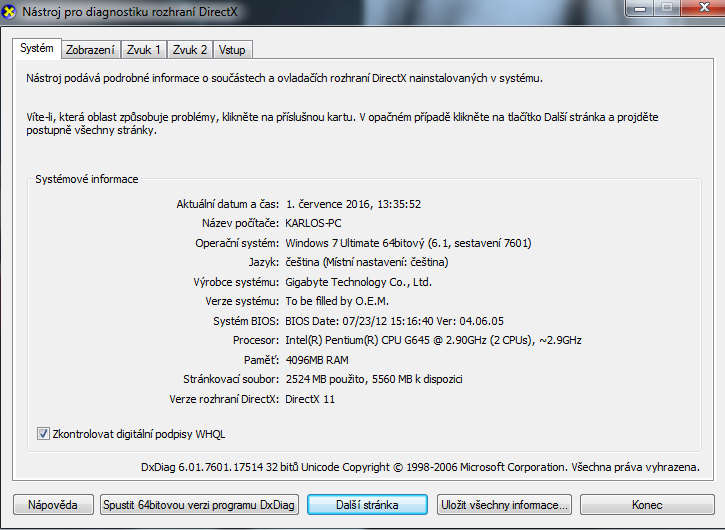Click the DxDiag 6.01.7601.17514 copyright line
The image size is (725, 530).
click(x=420, y=467)
